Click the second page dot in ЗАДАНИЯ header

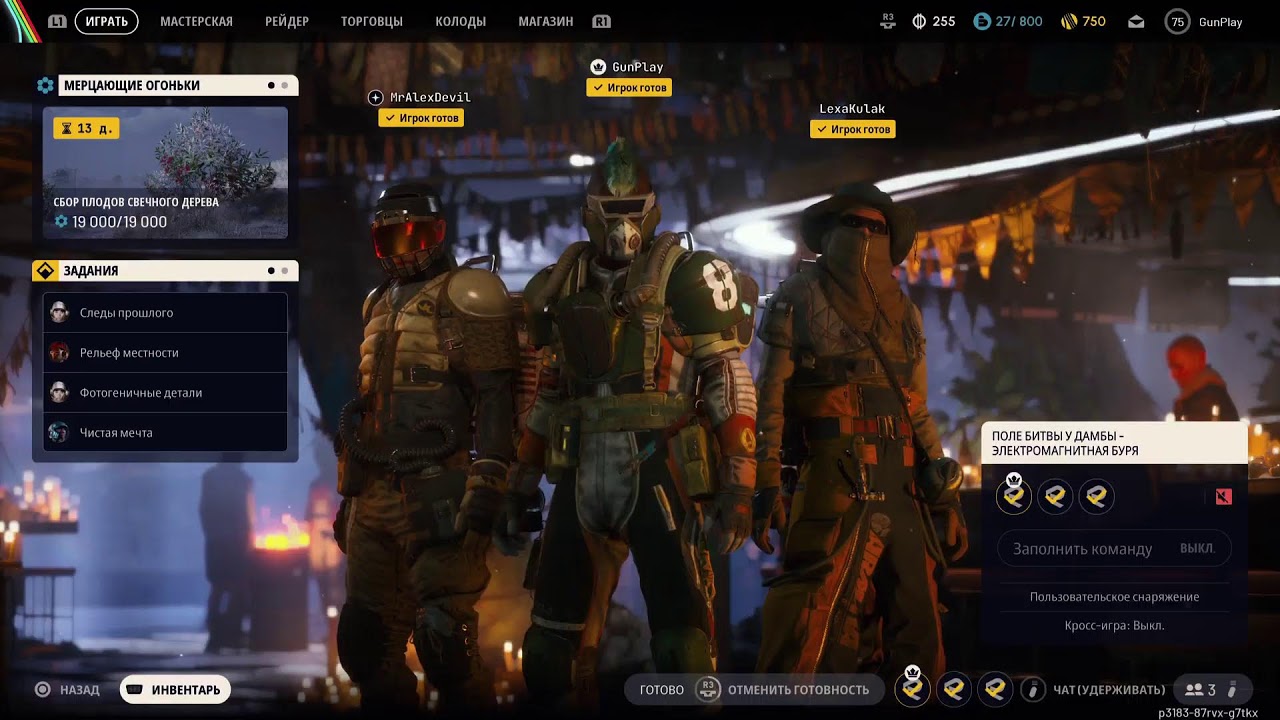pos(285,271)
